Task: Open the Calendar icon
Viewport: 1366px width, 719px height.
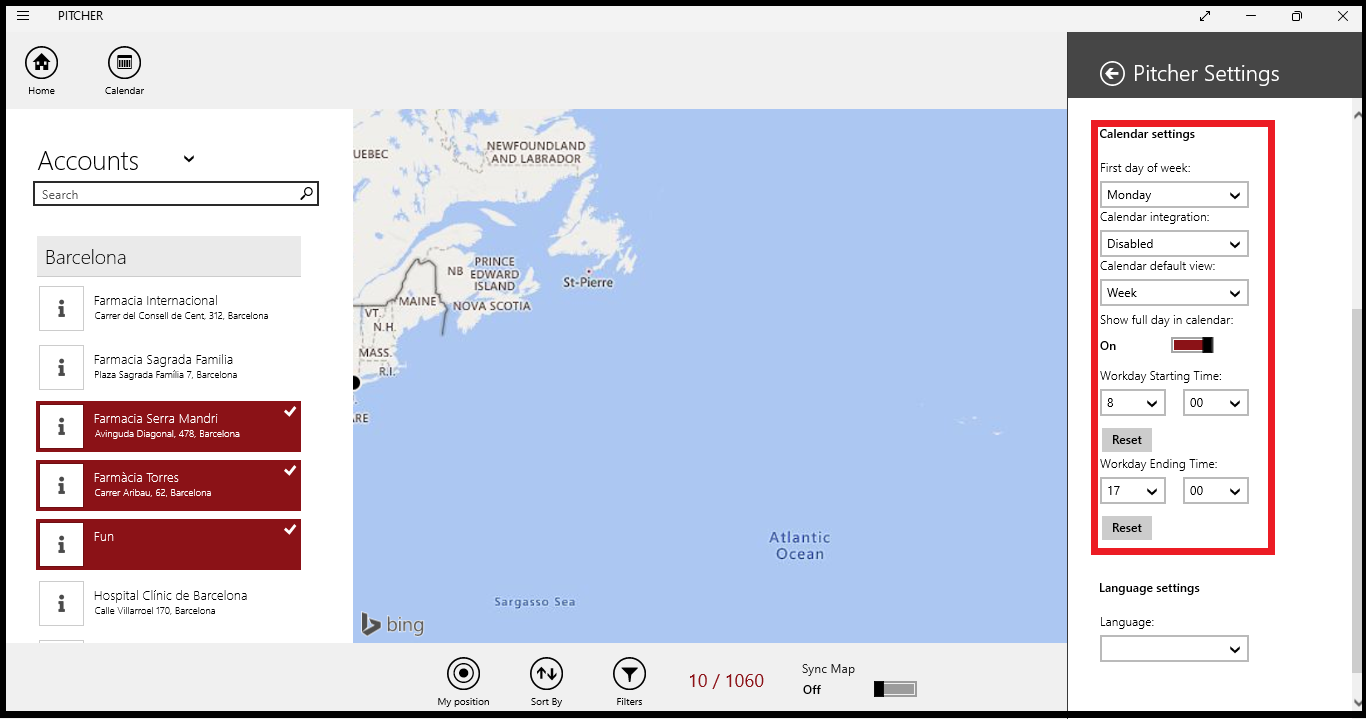Action: pyautogui.click(x=124, y=63)
